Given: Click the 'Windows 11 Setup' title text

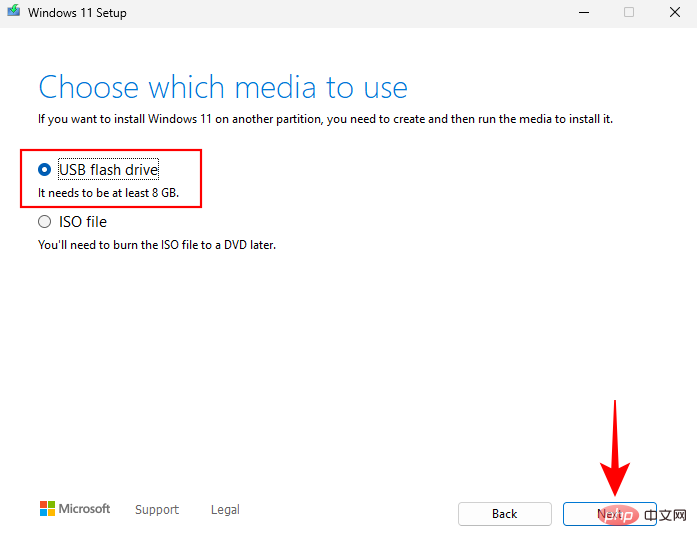Looking at the screenshot, I should pyautogui.click(x=77, y=13).
